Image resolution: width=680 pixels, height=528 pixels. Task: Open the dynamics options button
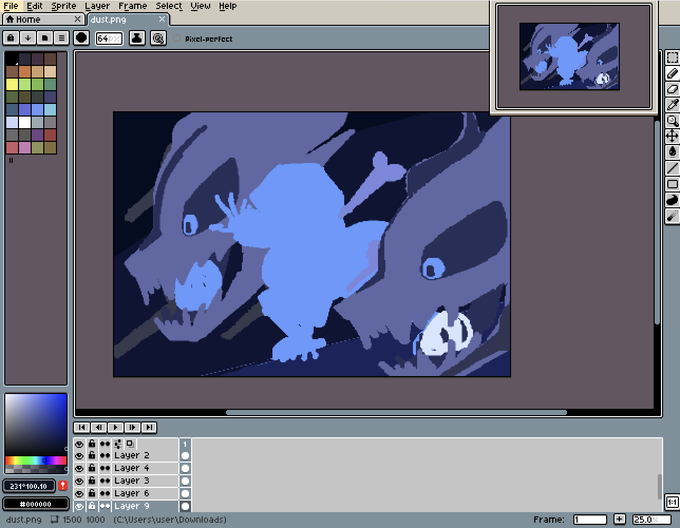click(x=158, y=38)
